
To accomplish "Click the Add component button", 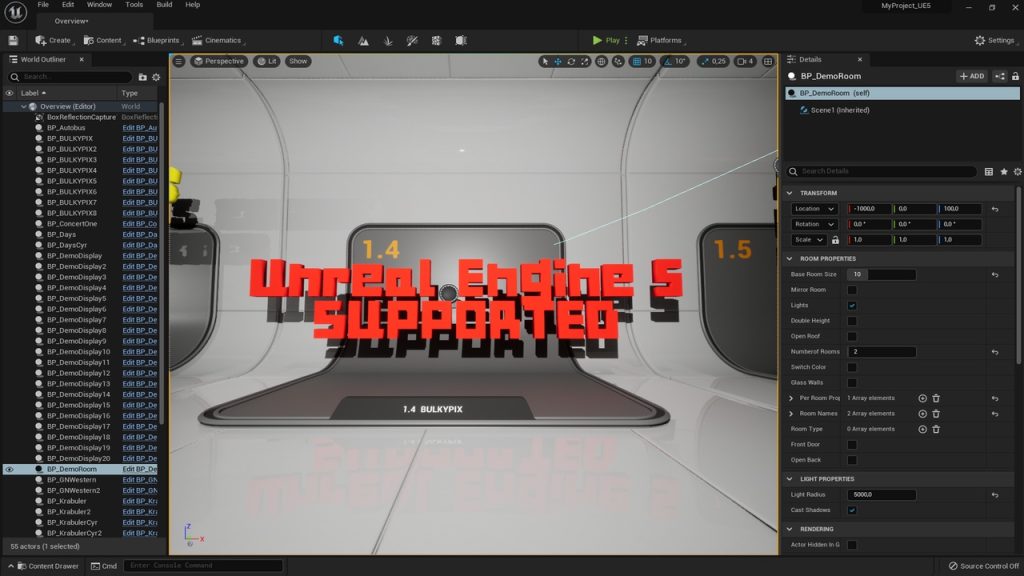I will tap(971, 76).
